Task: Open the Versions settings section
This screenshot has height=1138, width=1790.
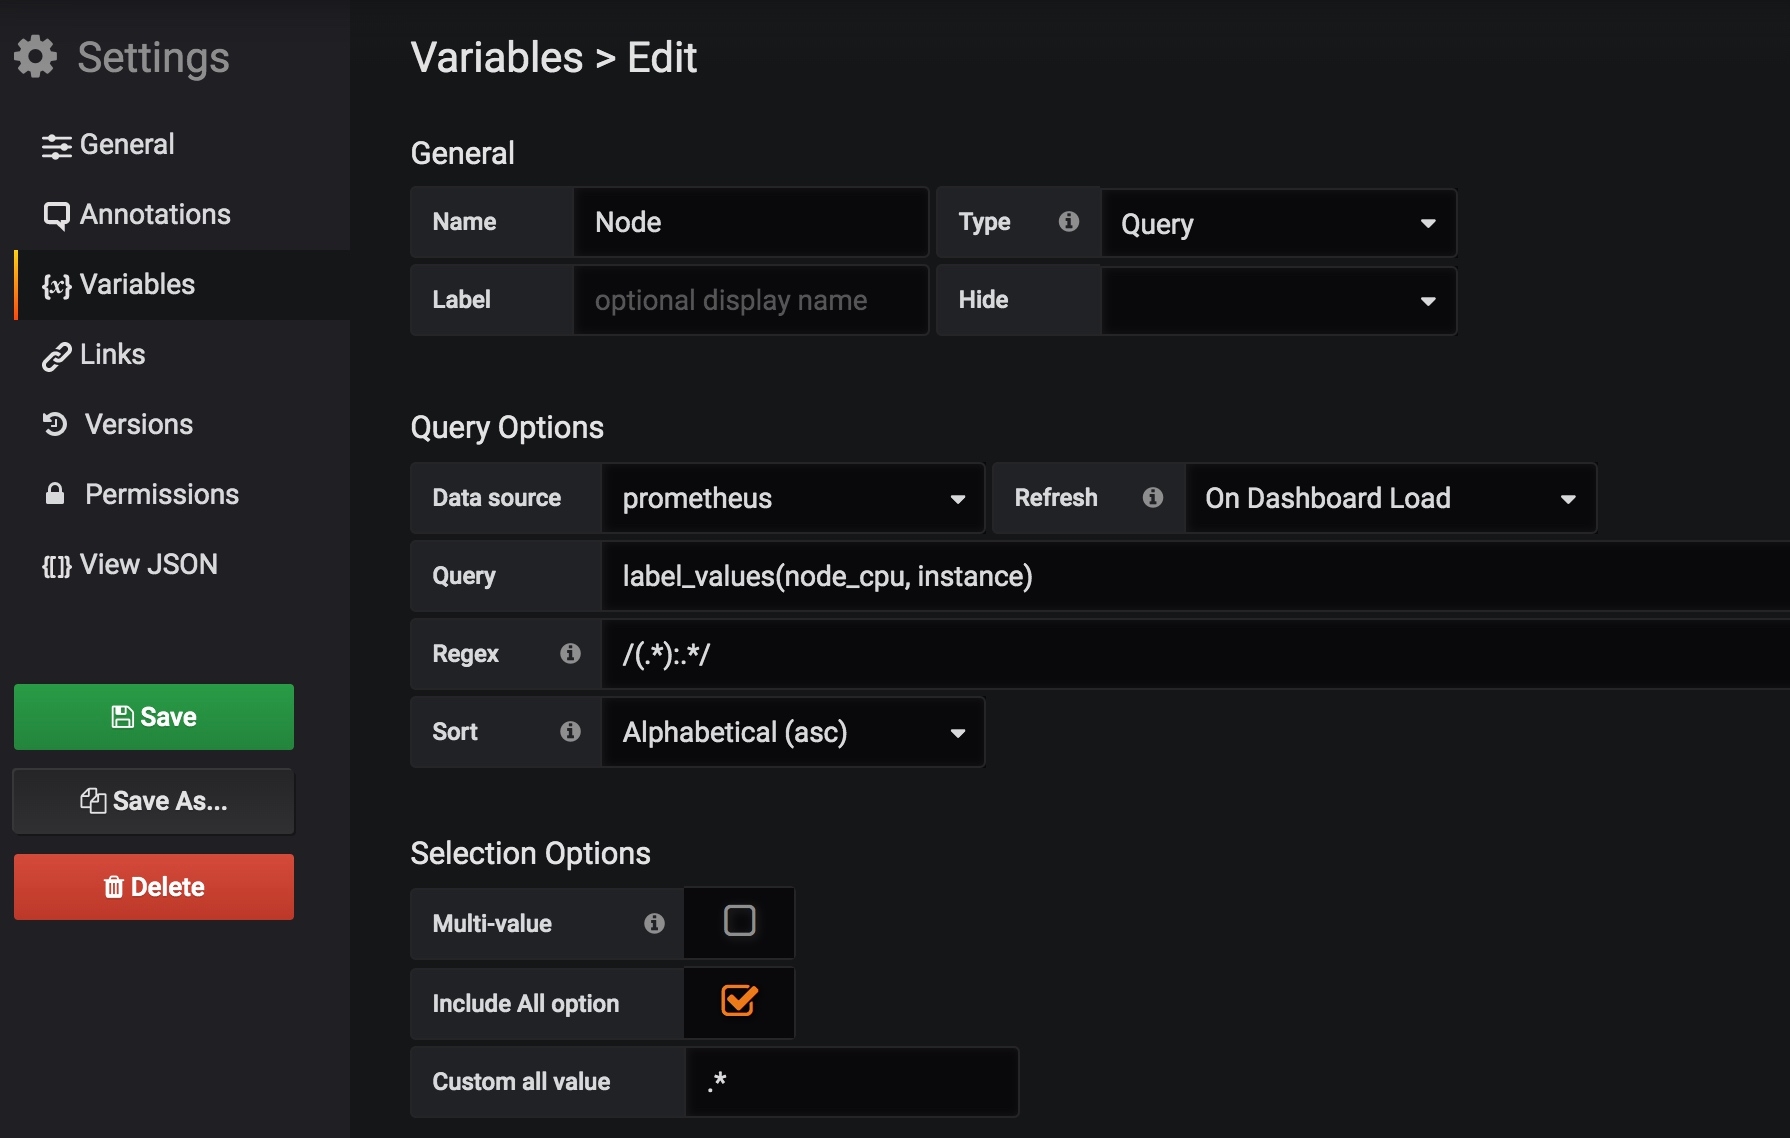Action: [x=138, y=424]
